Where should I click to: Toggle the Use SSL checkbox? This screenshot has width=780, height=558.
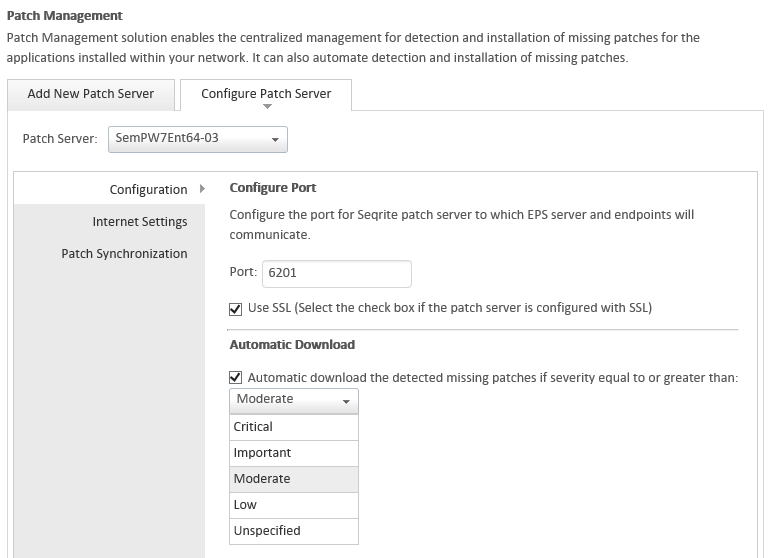pyautogui.click(x=235, y=309)
